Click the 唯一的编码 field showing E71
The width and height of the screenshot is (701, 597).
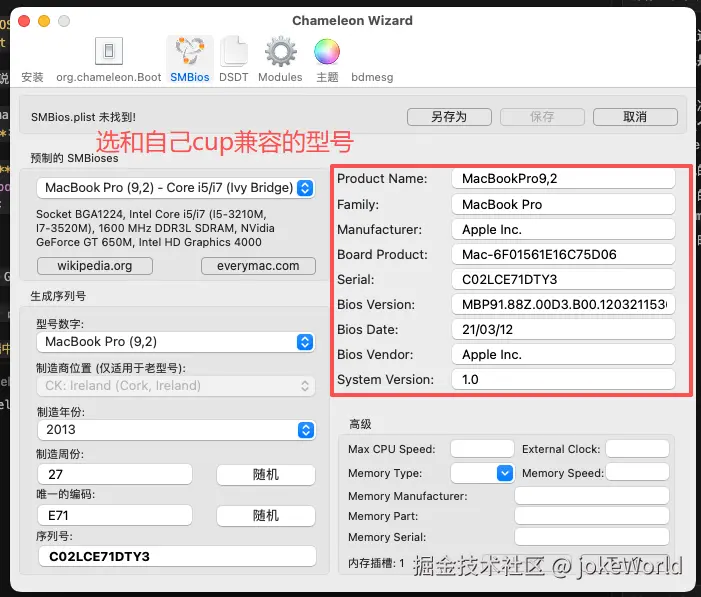pos(115,516)
